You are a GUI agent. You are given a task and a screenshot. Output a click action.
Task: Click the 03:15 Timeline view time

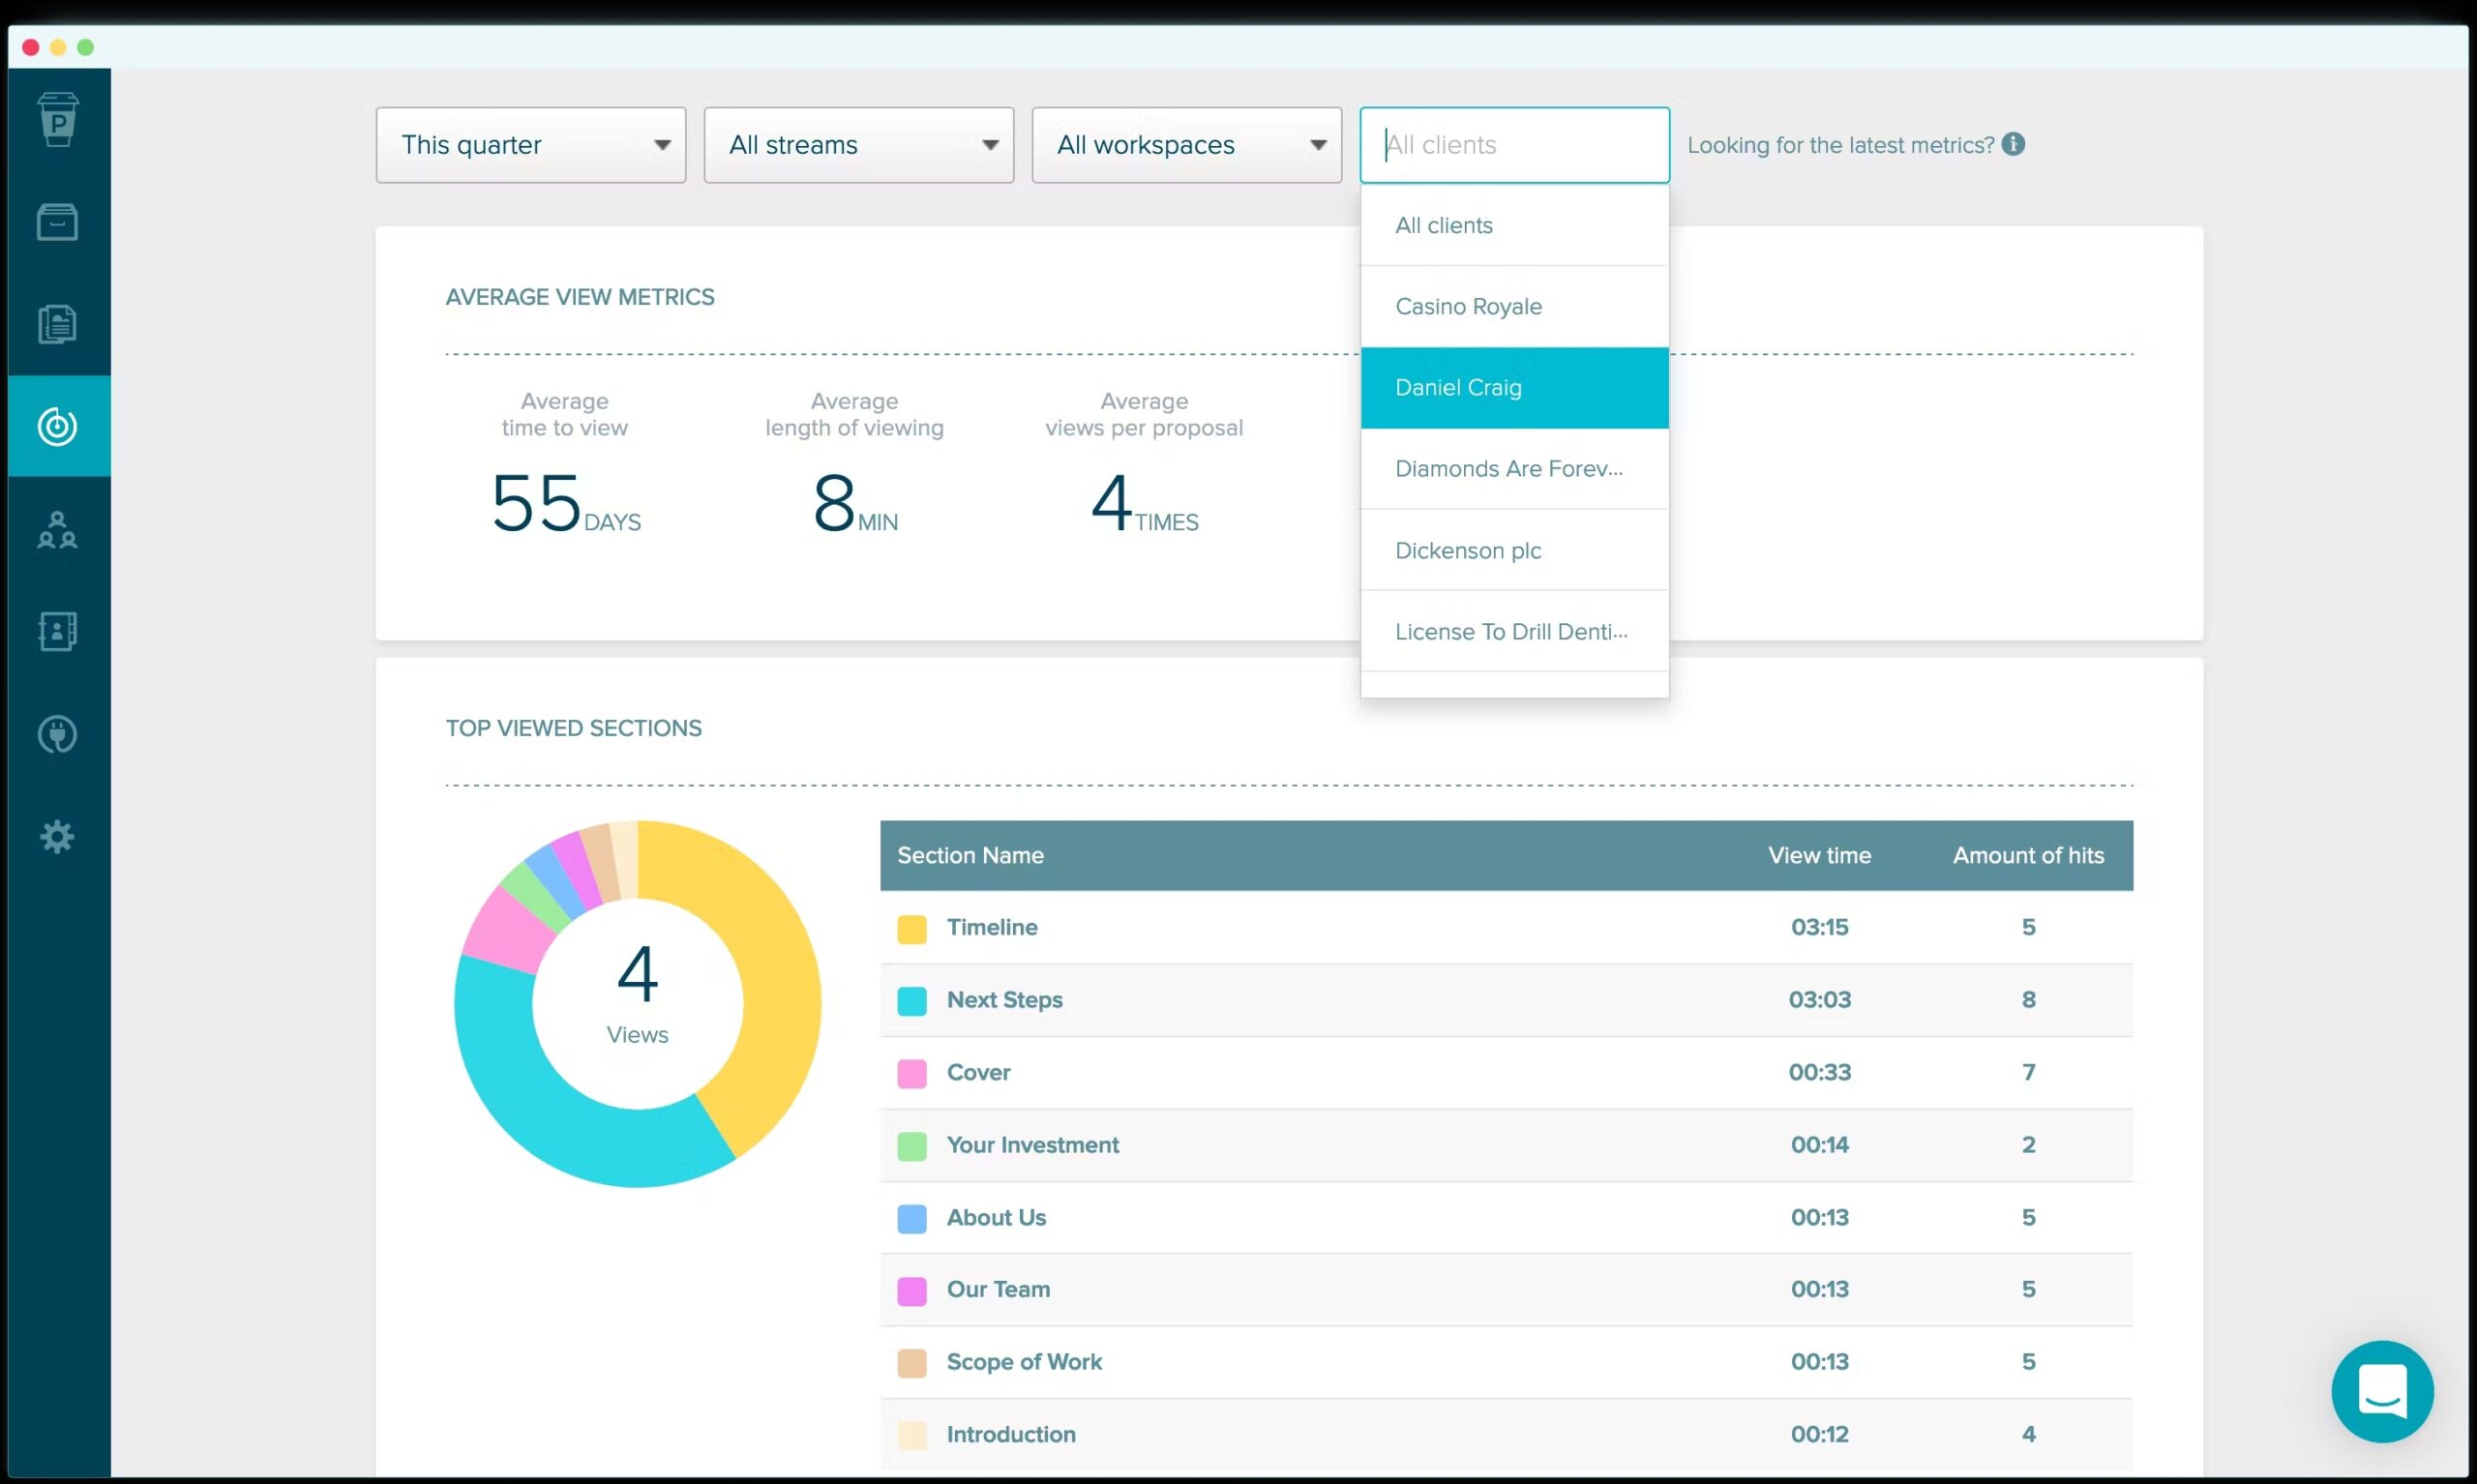[x=1819, y=927]
